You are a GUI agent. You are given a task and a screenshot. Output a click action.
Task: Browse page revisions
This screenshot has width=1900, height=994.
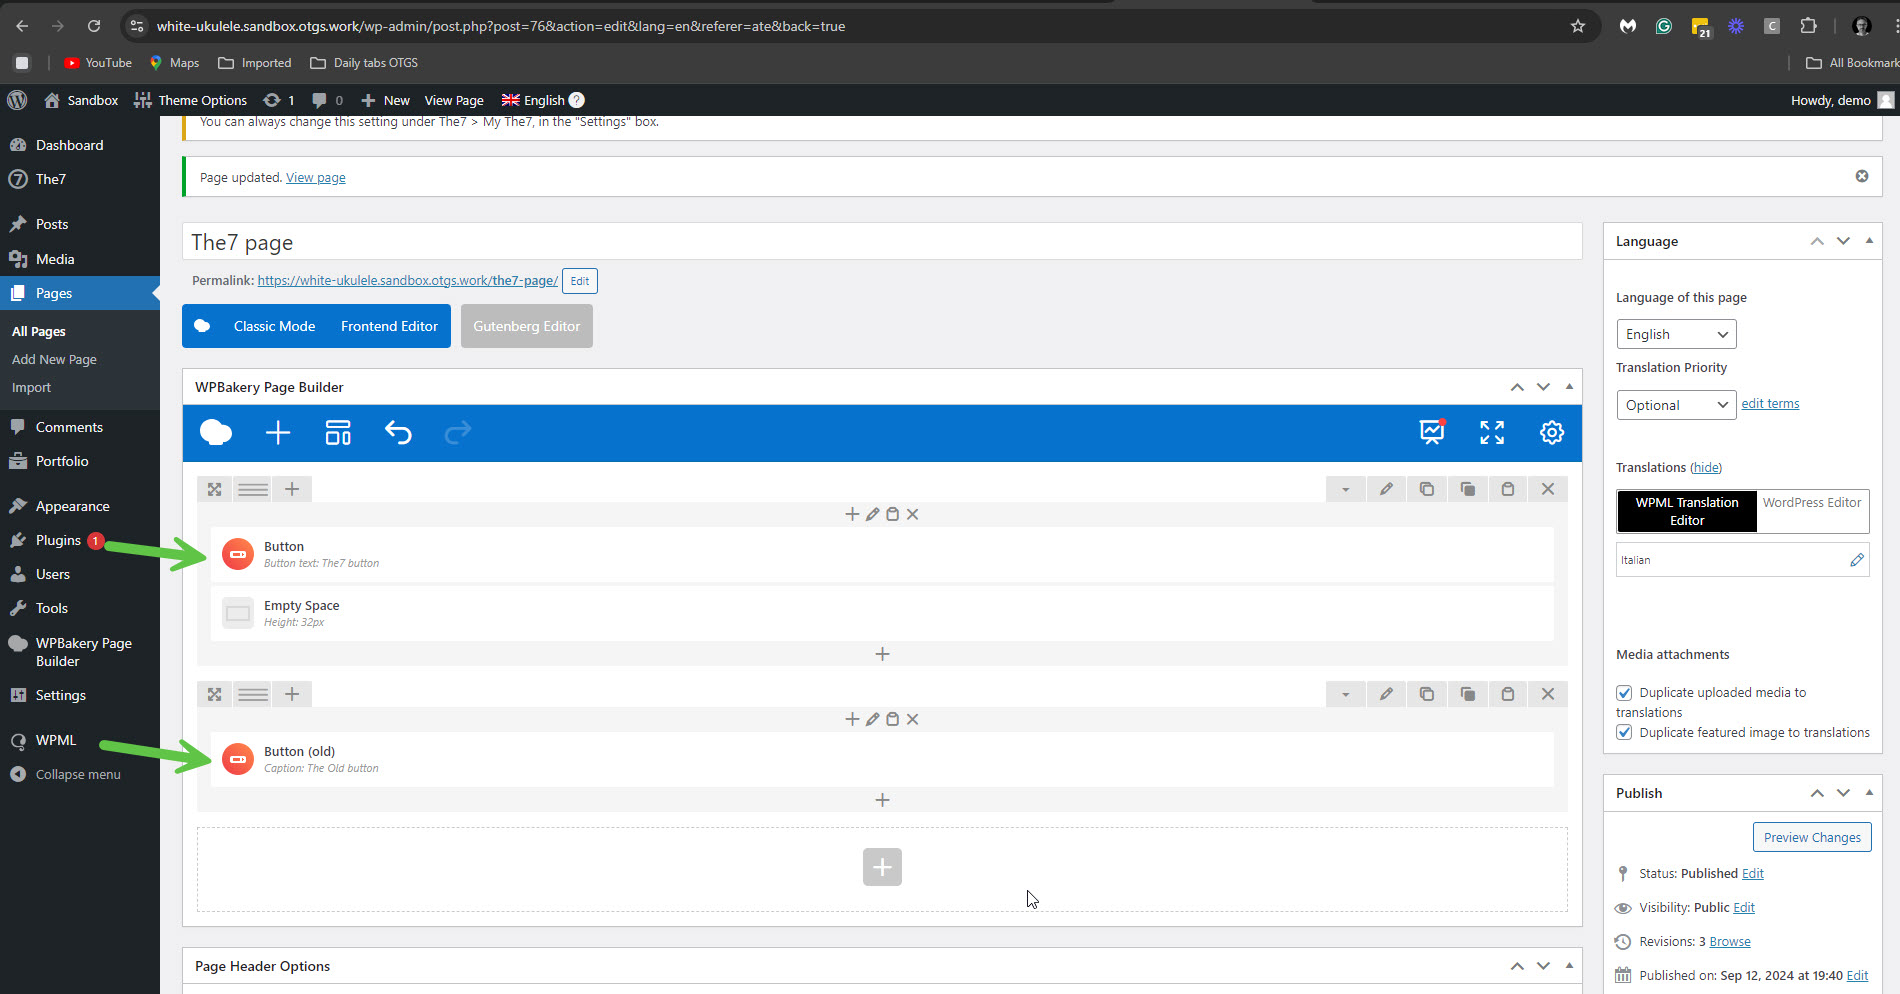point(1730,942)
